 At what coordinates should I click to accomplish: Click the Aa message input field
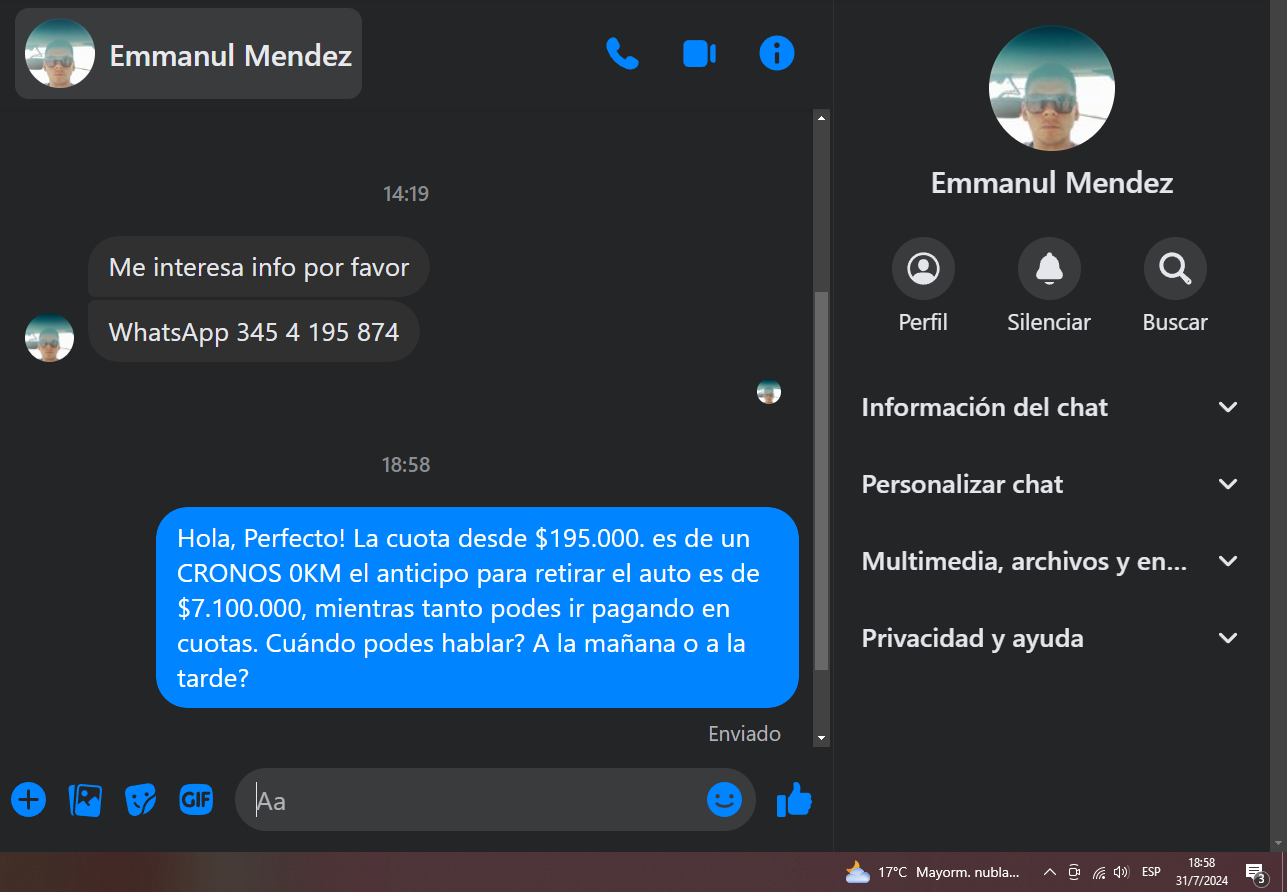(x=478, y=800)
